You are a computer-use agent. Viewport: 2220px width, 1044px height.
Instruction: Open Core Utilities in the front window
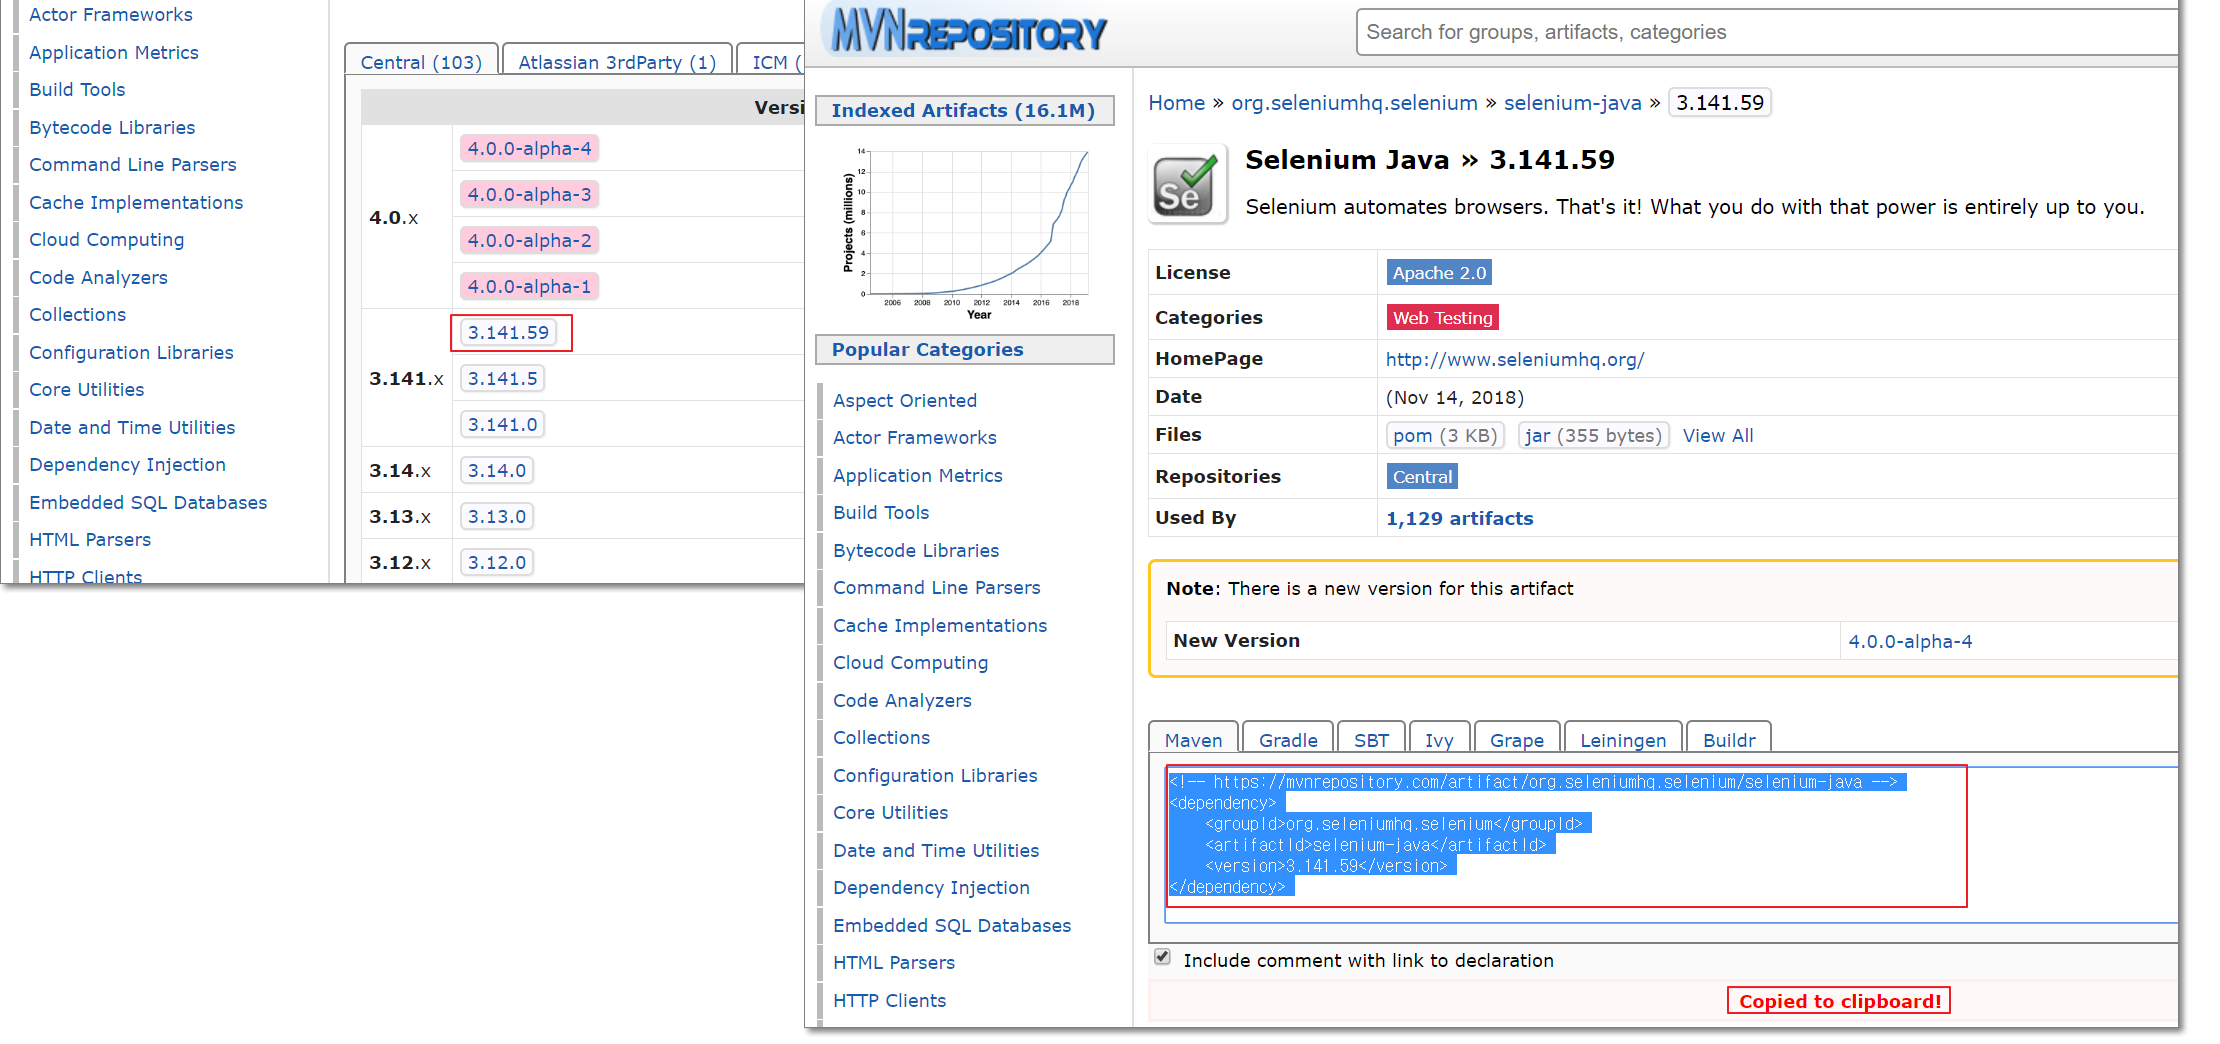pyautogui.click(x=890, y=812)
